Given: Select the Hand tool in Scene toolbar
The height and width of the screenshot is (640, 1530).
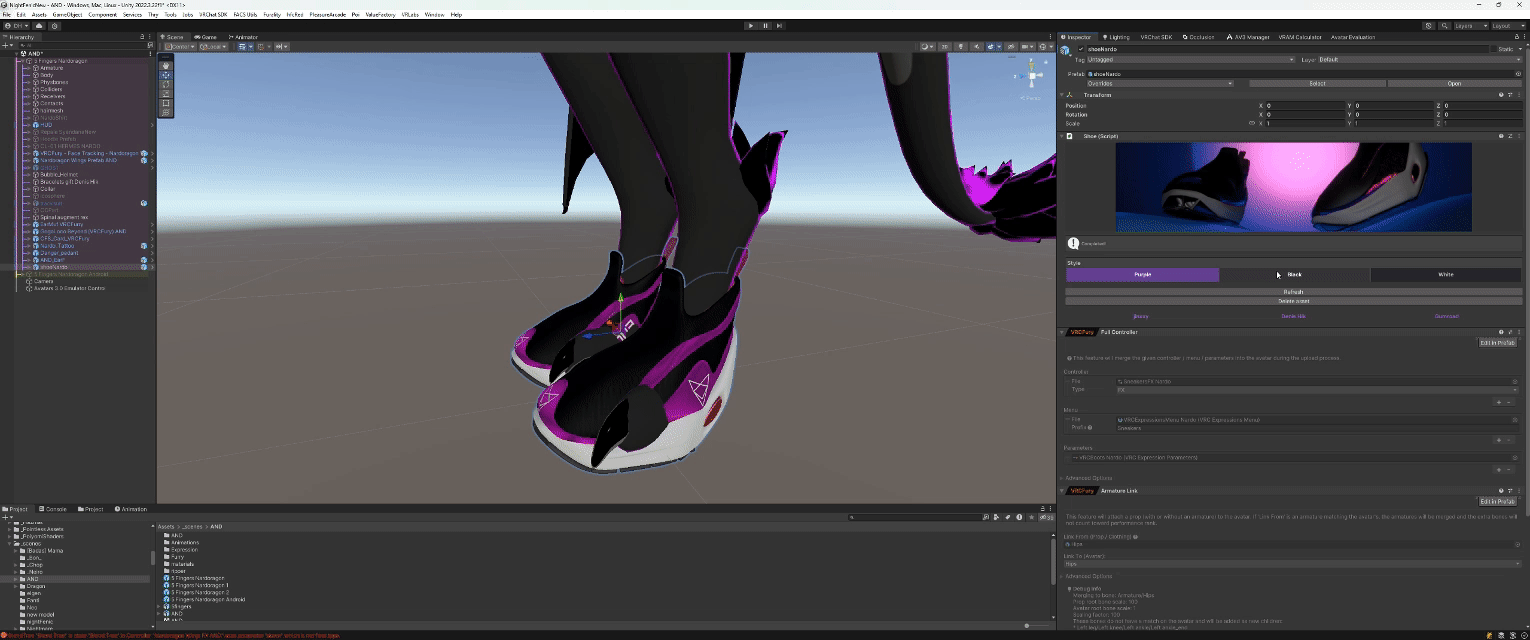Looking at the screenshot, I should [x=166, y=66].
